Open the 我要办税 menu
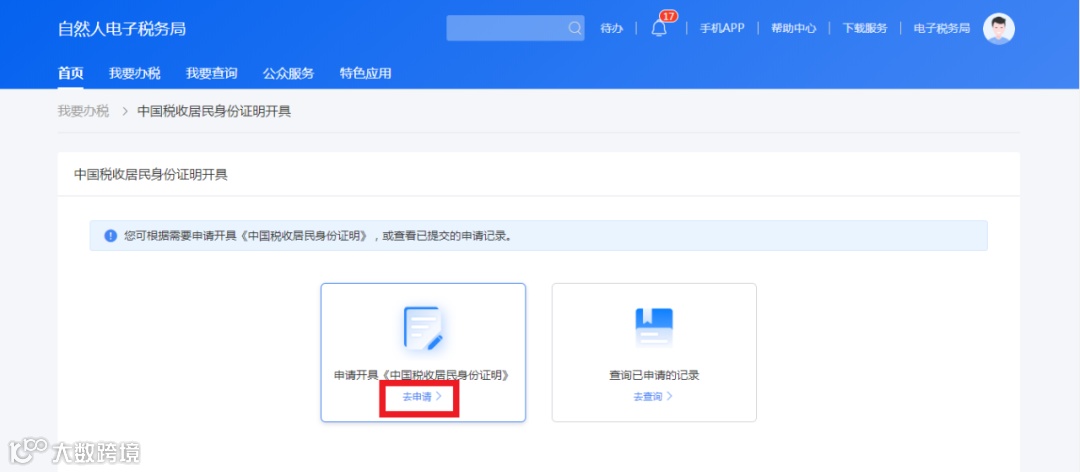The height and width of the screenshot is (472, 1080). [x=134, y=73]
